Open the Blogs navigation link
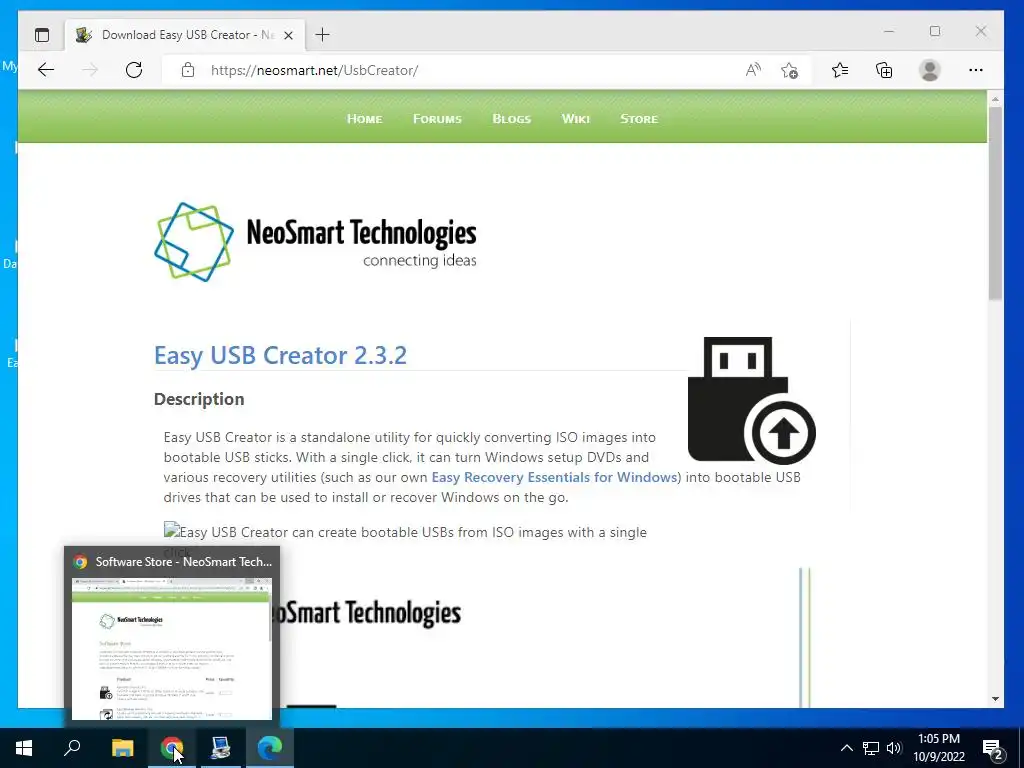The image size is (1024, 768). coord(511,119)
